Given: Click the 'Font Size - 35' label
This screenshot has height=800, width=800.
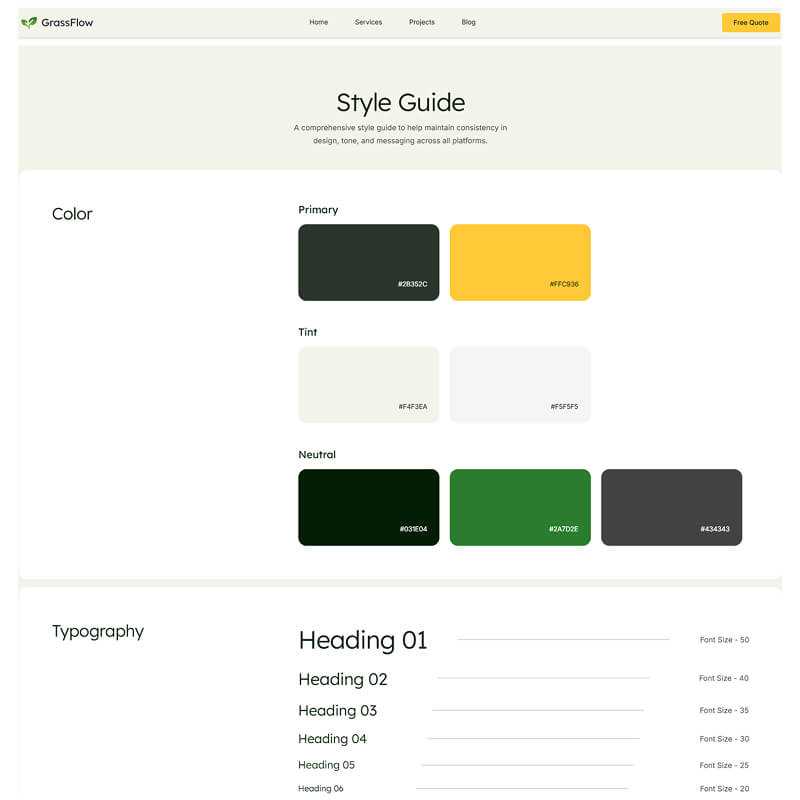Looking at the screenshot, I should click(724, 710).
